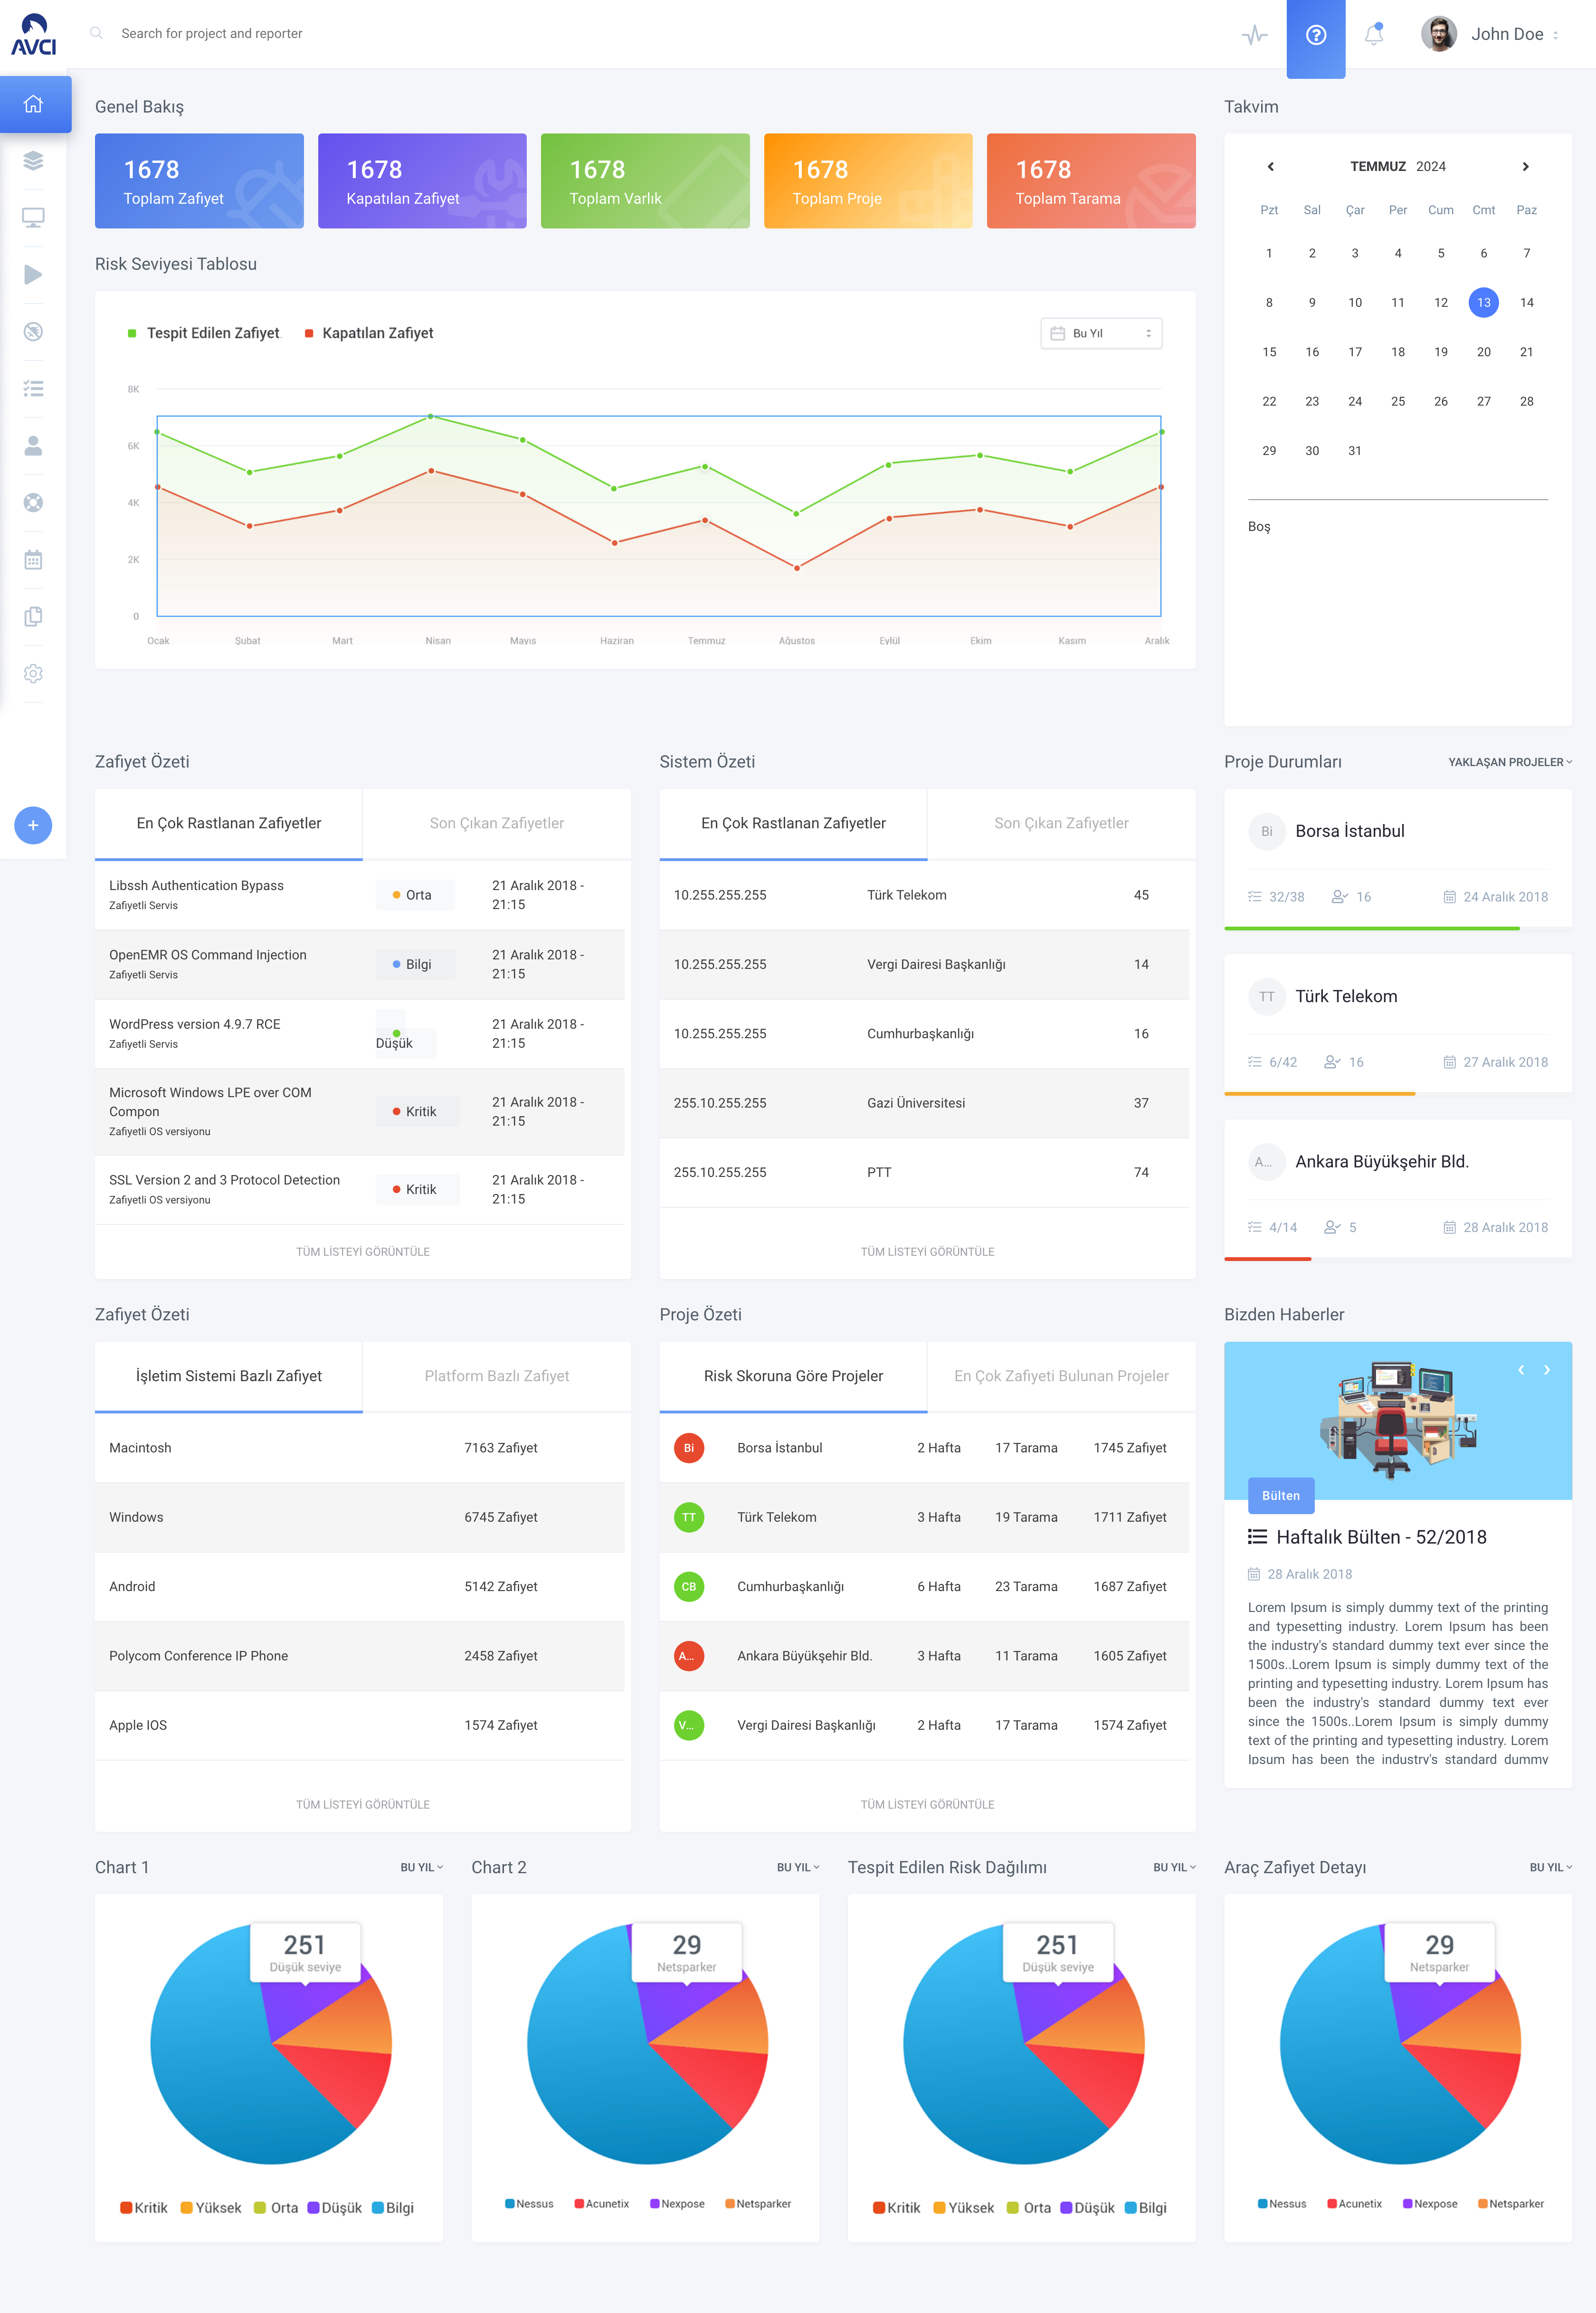This screenshot has width=1596, height=2313.
Task: Expand the Yaklaşan Projeler dropdown
Action: [x=1509, y=762]
